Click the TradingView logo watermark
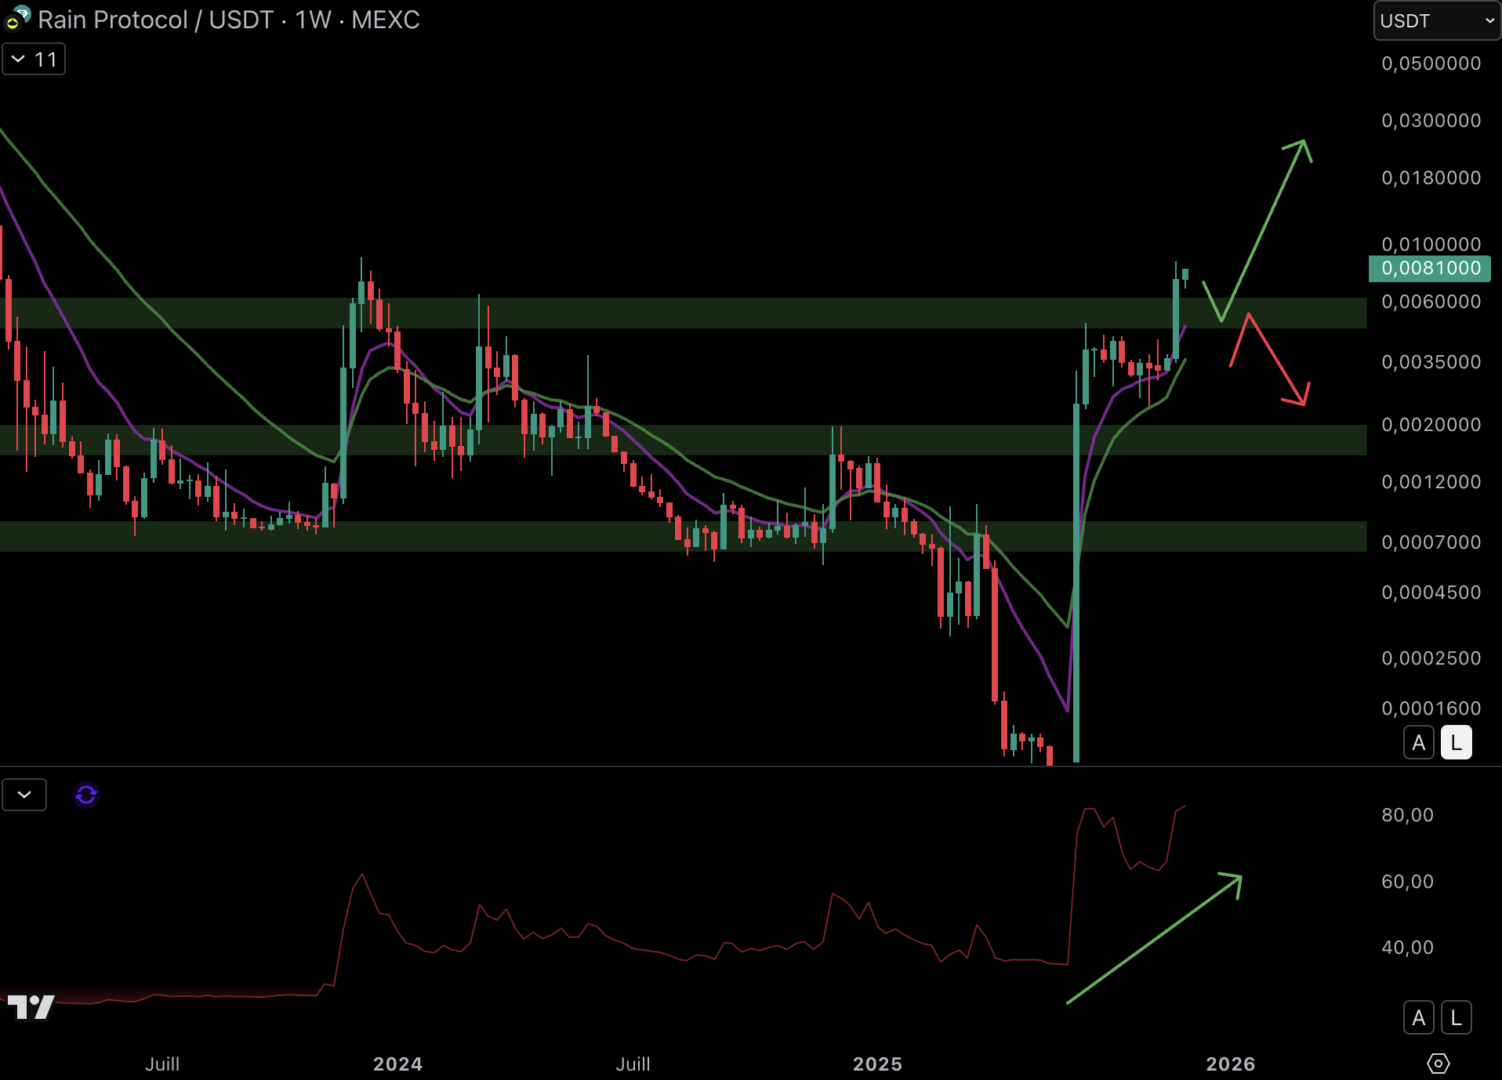 click(x=31, y=1007)
